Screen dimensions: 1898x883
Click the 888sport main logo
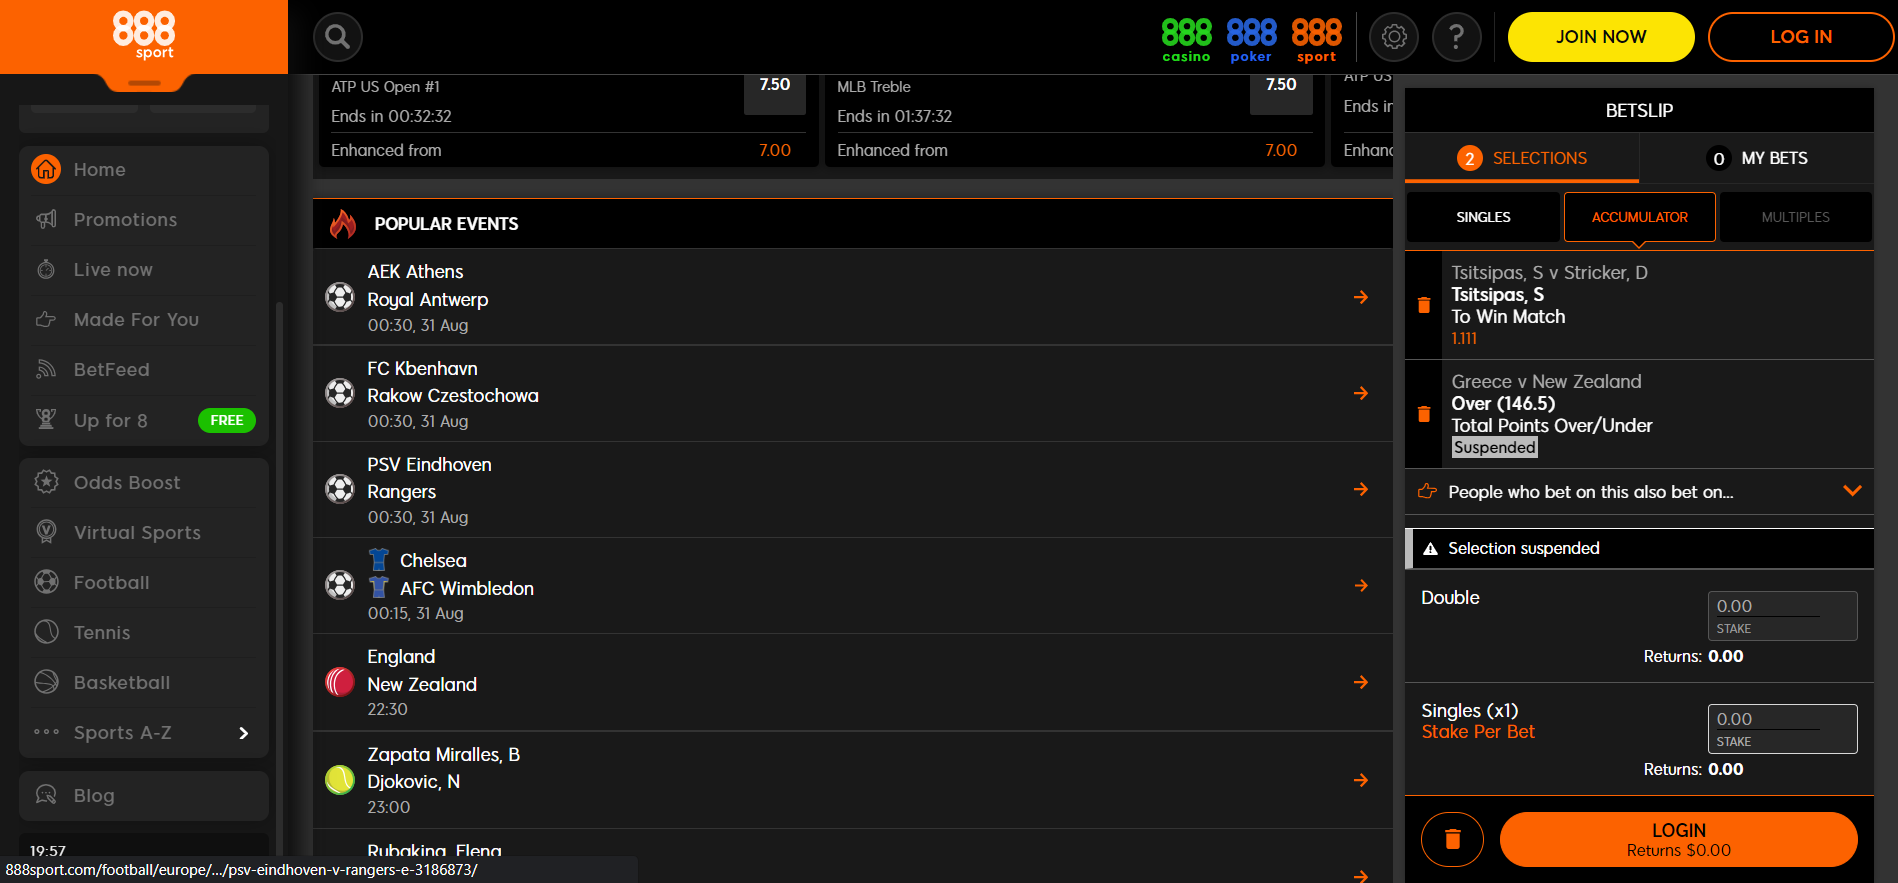click(144, 36)
